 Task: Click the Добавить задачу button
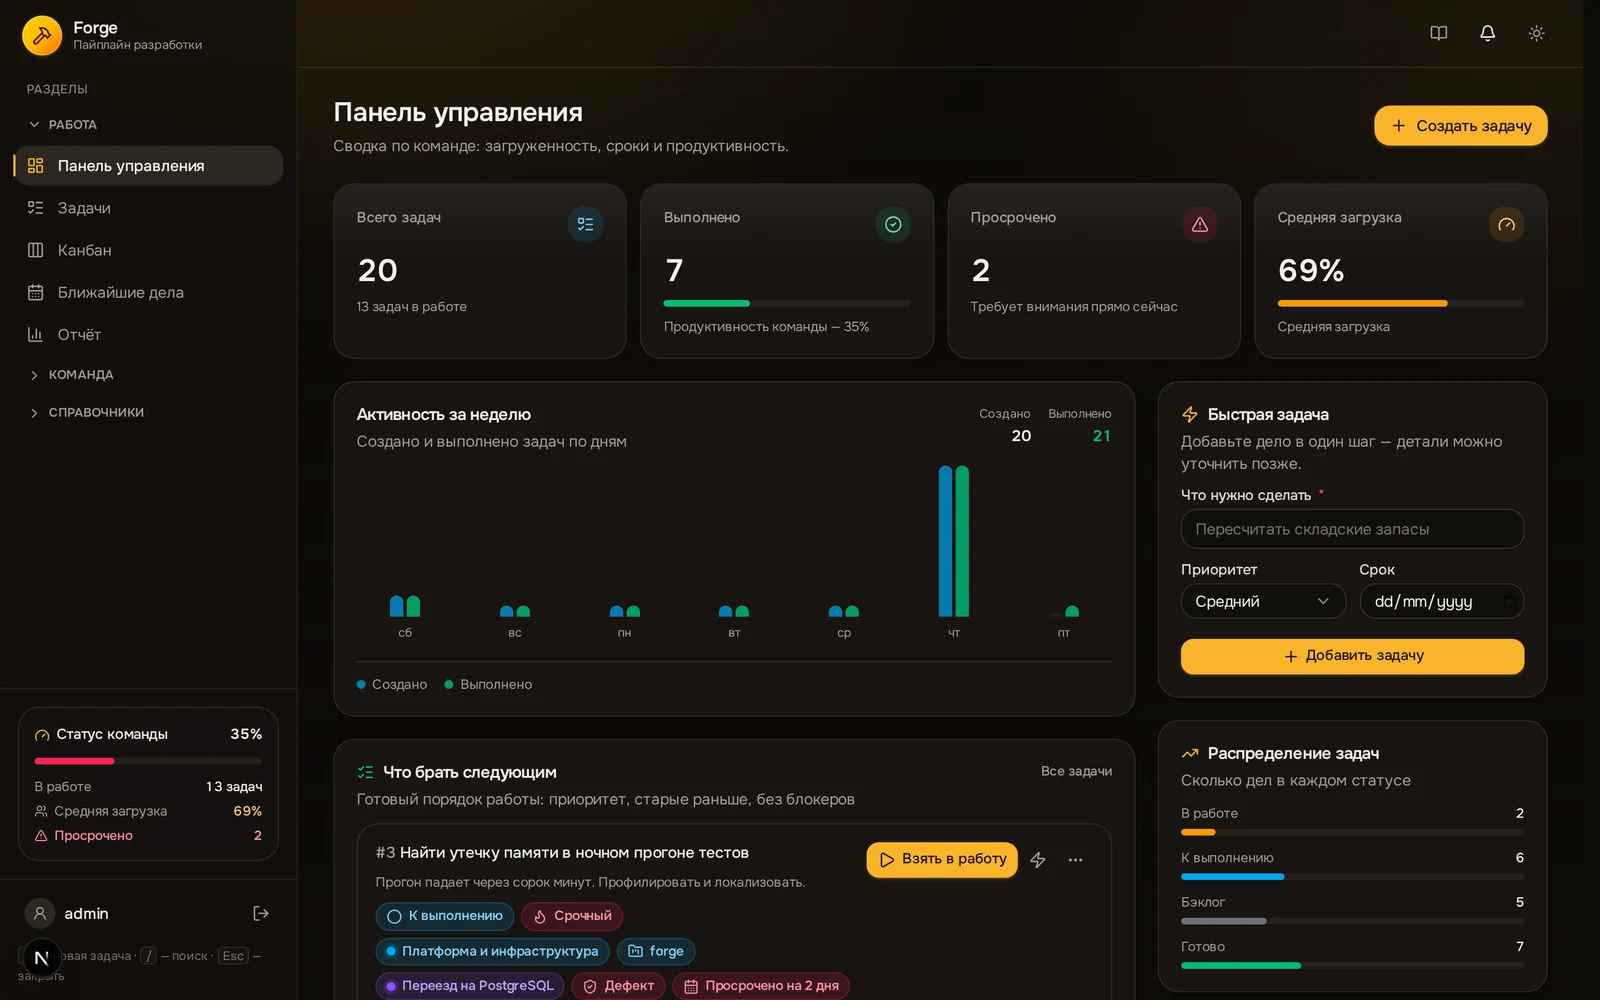coord(1352,656)
